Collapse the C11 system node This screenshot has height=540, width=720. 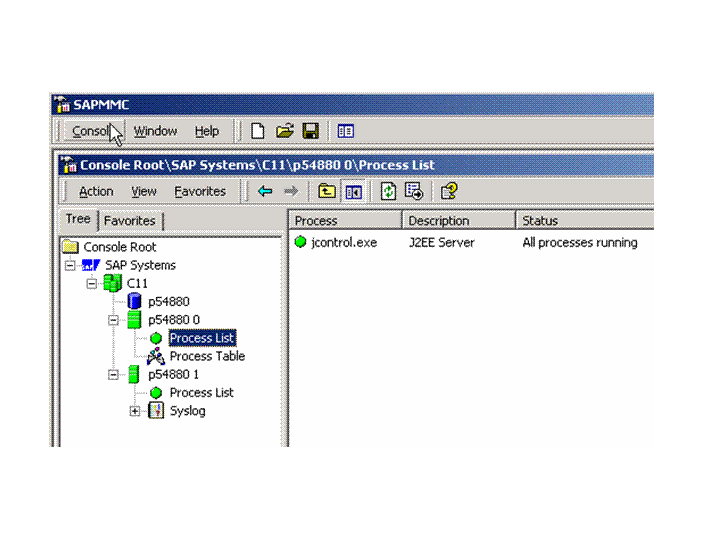pyautogui.click(x=92, y=284)
